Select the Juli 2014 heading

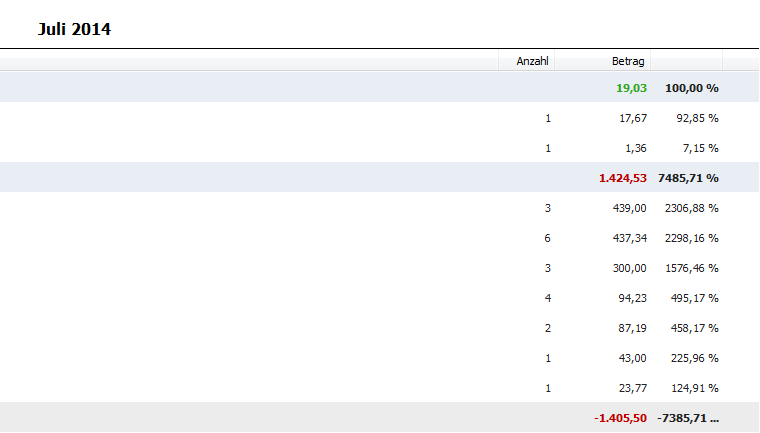pos(74,29)
